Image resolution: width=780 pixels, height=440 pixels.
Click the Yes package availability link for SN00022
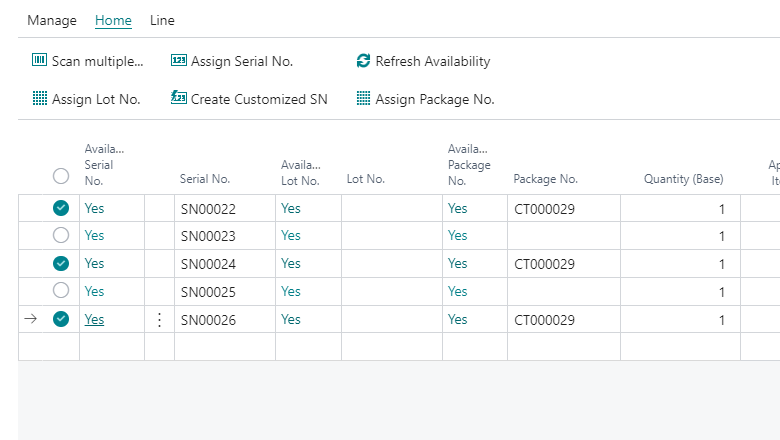tap(457, 208)
